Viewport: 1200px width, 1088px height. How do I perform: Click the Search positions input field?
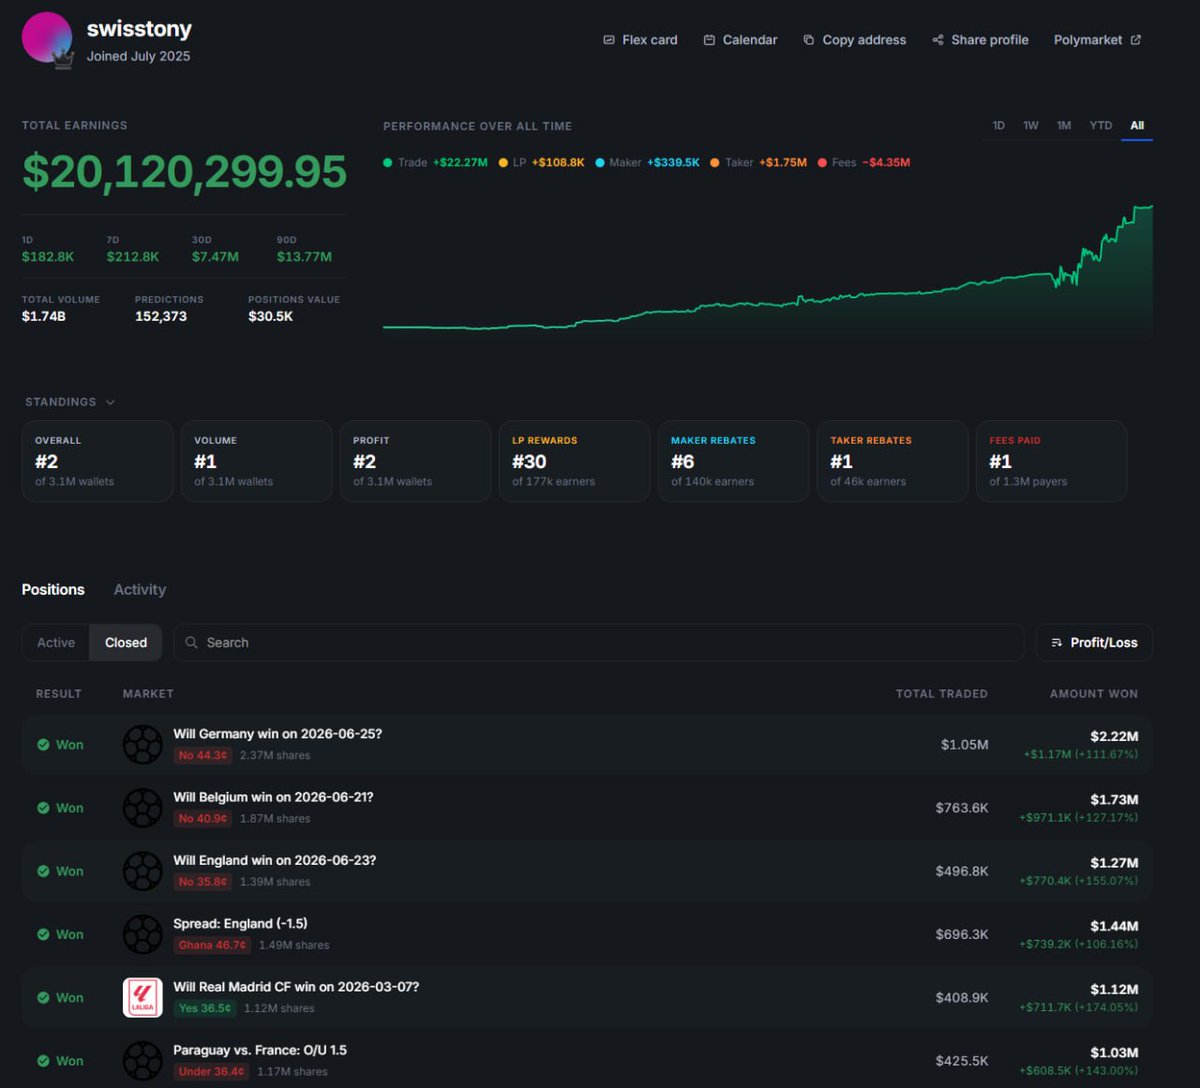click(x=598, y=643)
